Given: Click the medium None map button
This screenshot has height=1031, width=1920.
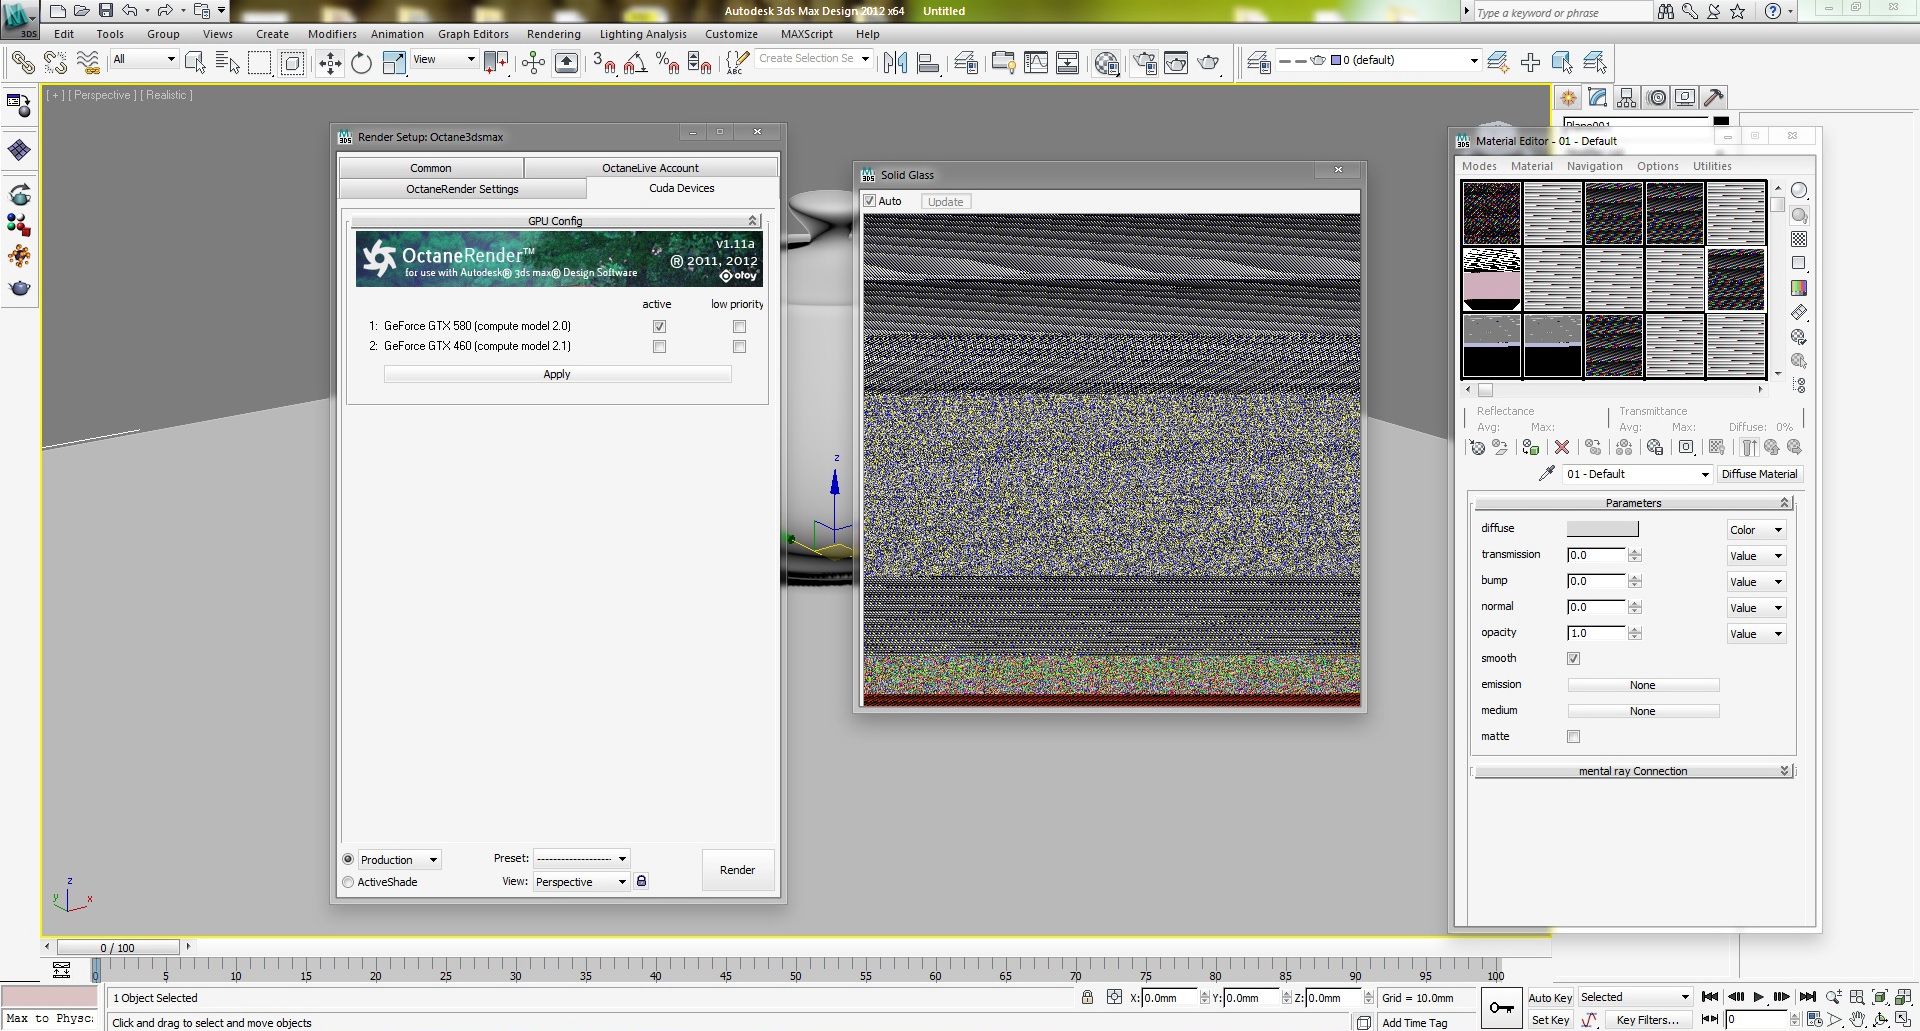Looking at the screenshot, I should (x=1642, y=711).
